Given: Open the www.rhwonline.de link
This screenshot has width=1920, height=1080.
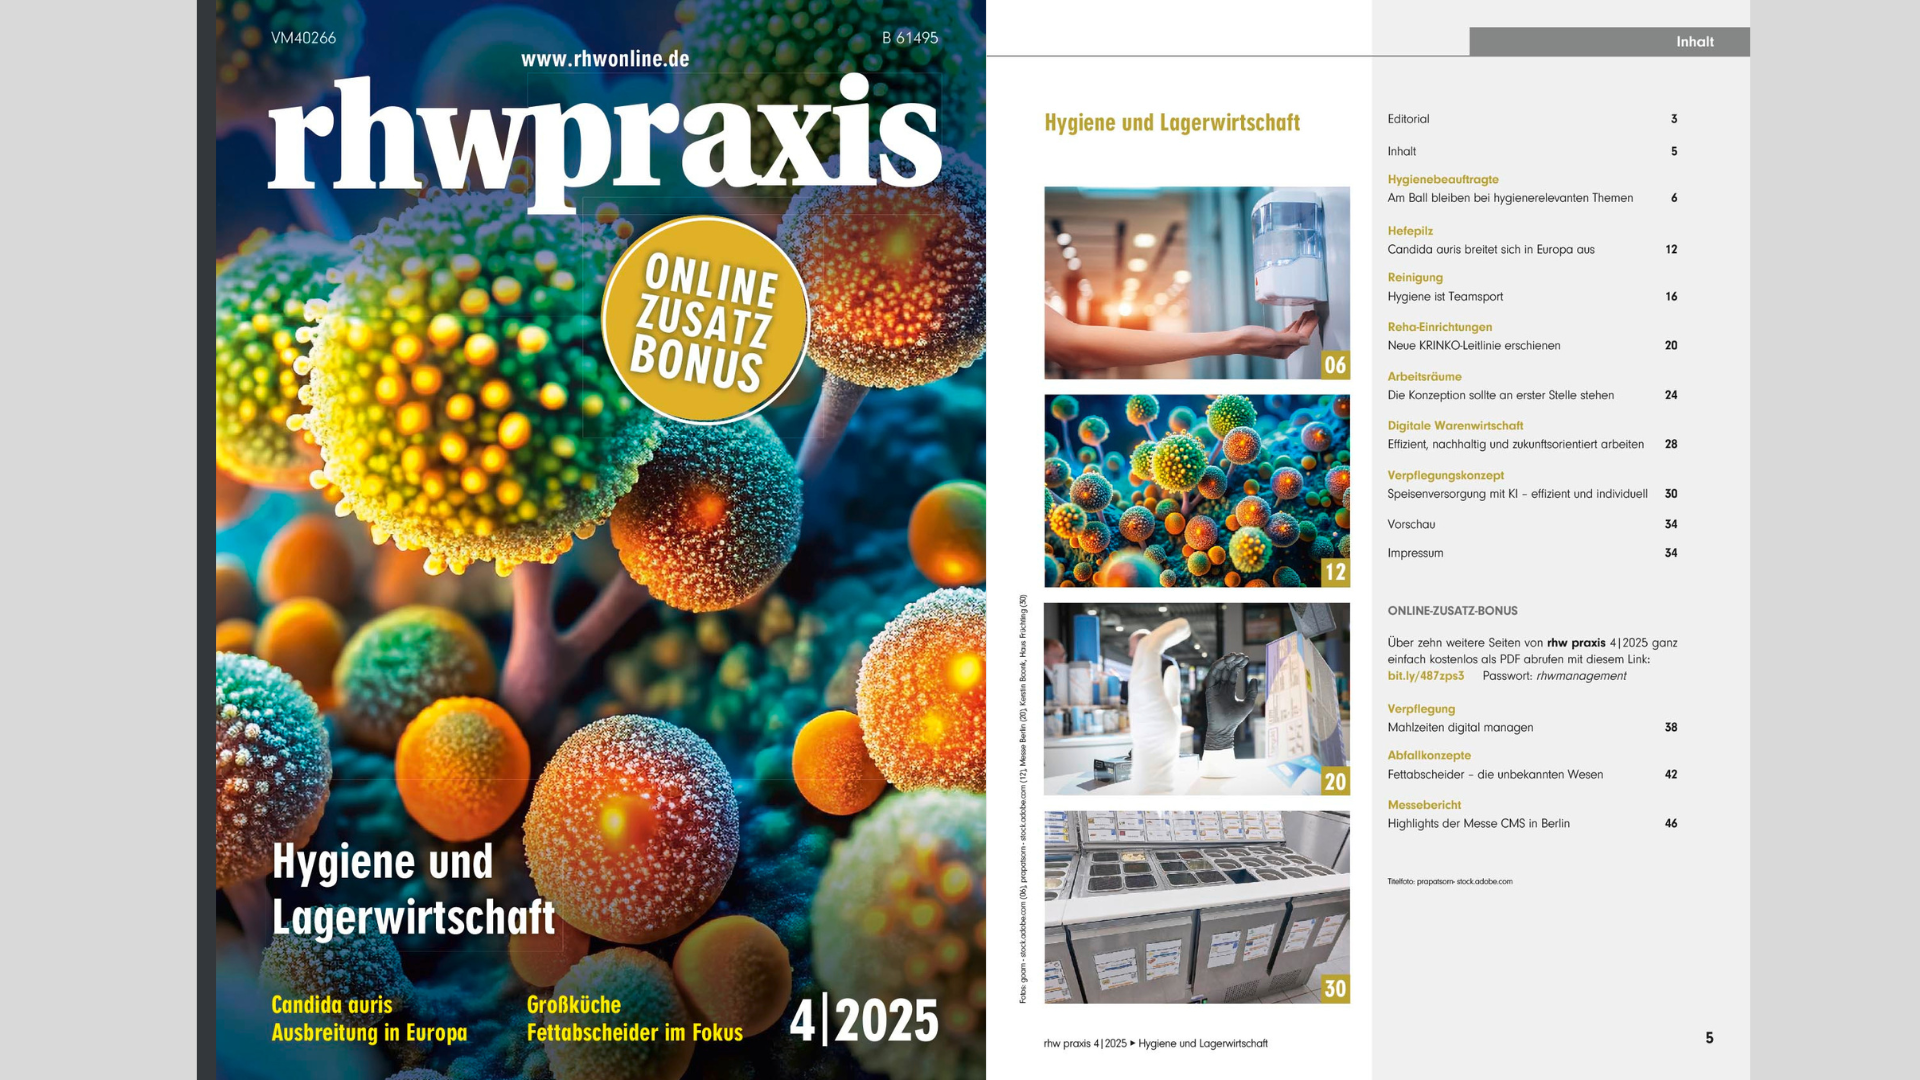Looking at the screenshot, I should point(604,59).
